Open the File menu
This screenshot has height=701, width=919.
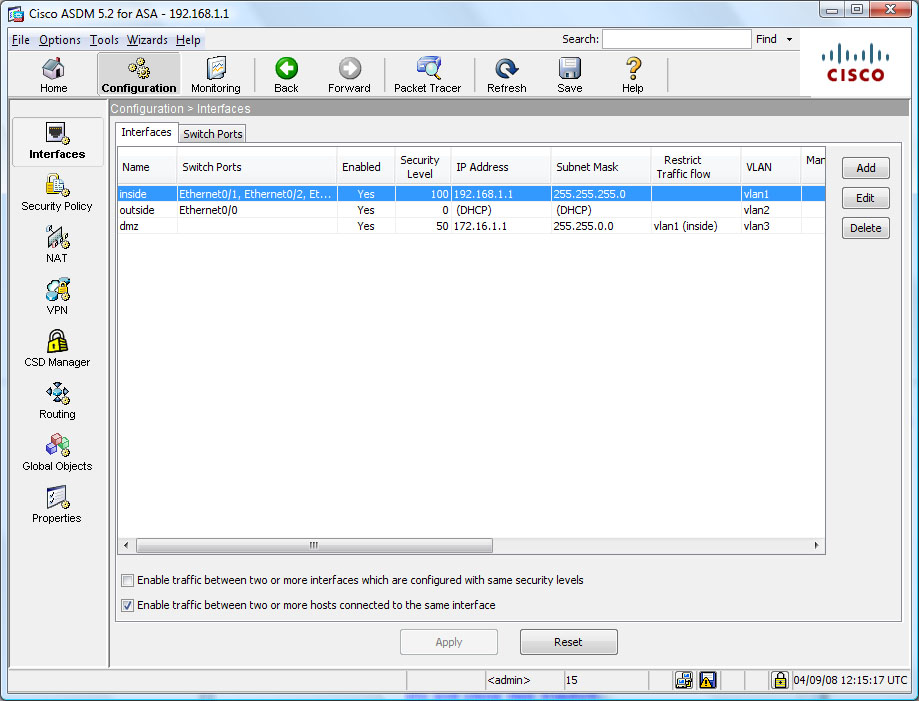(x=21, y=40)
